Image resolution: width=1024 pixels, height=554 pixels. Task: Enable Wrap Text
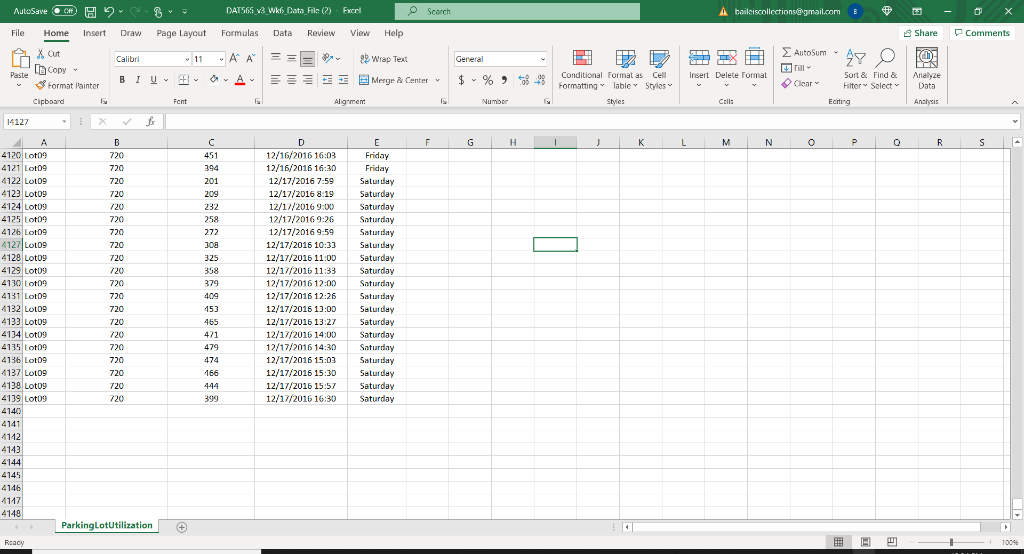(383, 59)
